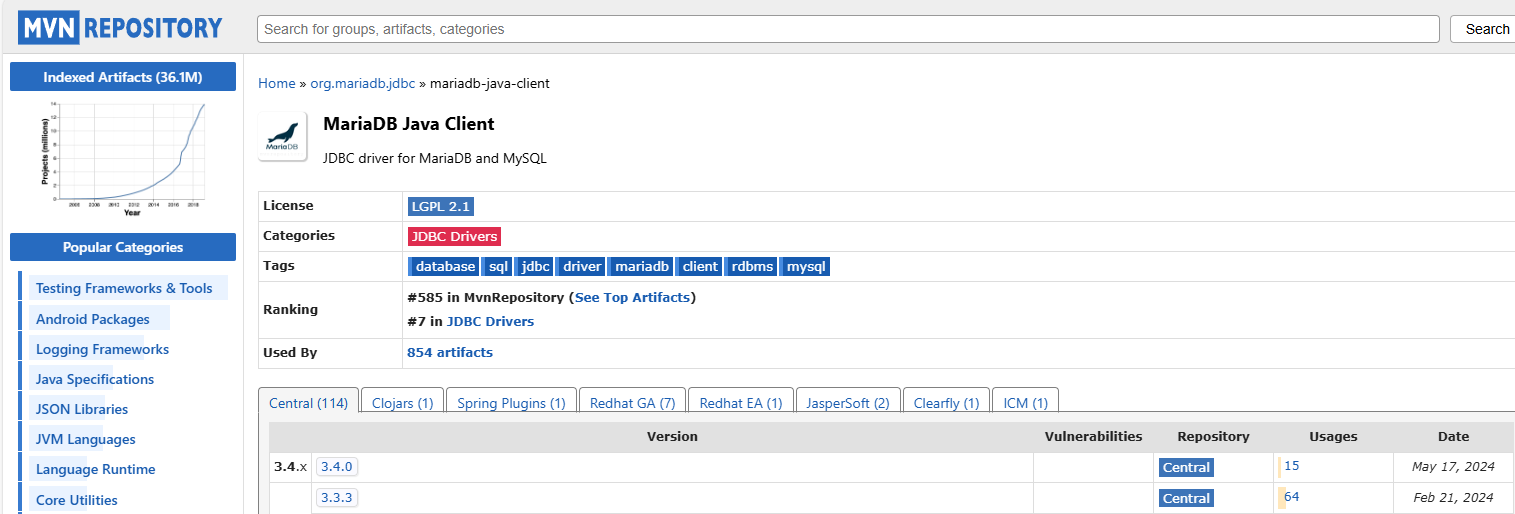Click the Date column header
The width and height of the screenshot is (1515, 514).
1454,436
